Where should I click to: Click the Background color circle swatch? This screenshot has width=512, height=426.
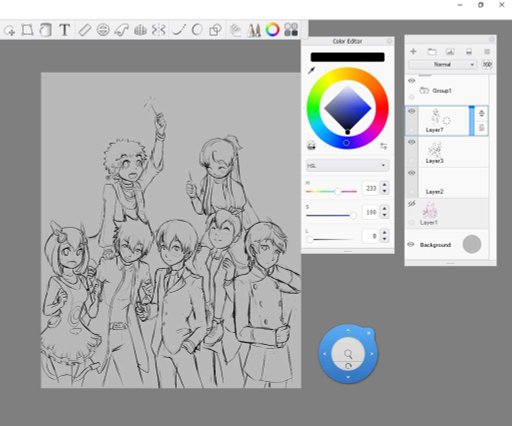click(x=472, y=244)
